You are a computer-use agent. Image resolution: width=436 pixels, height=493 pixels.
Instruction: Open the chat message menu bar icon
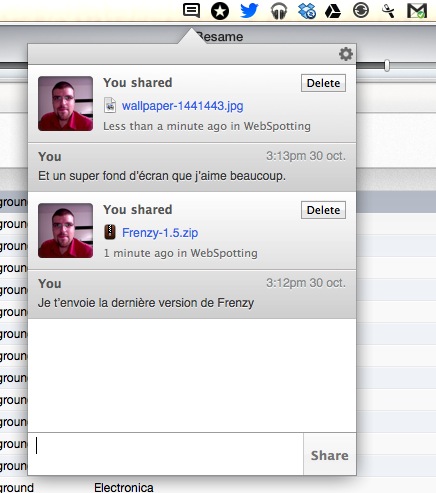[x=192, y=10]
